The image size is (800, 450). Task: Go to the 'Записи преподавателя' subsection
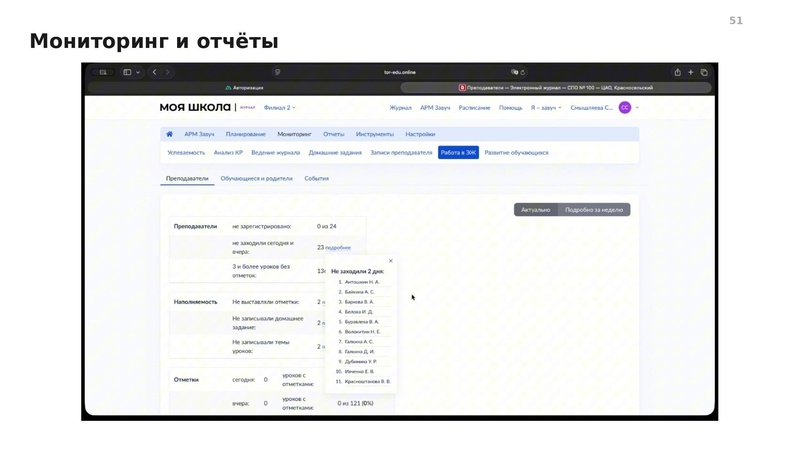401,153
